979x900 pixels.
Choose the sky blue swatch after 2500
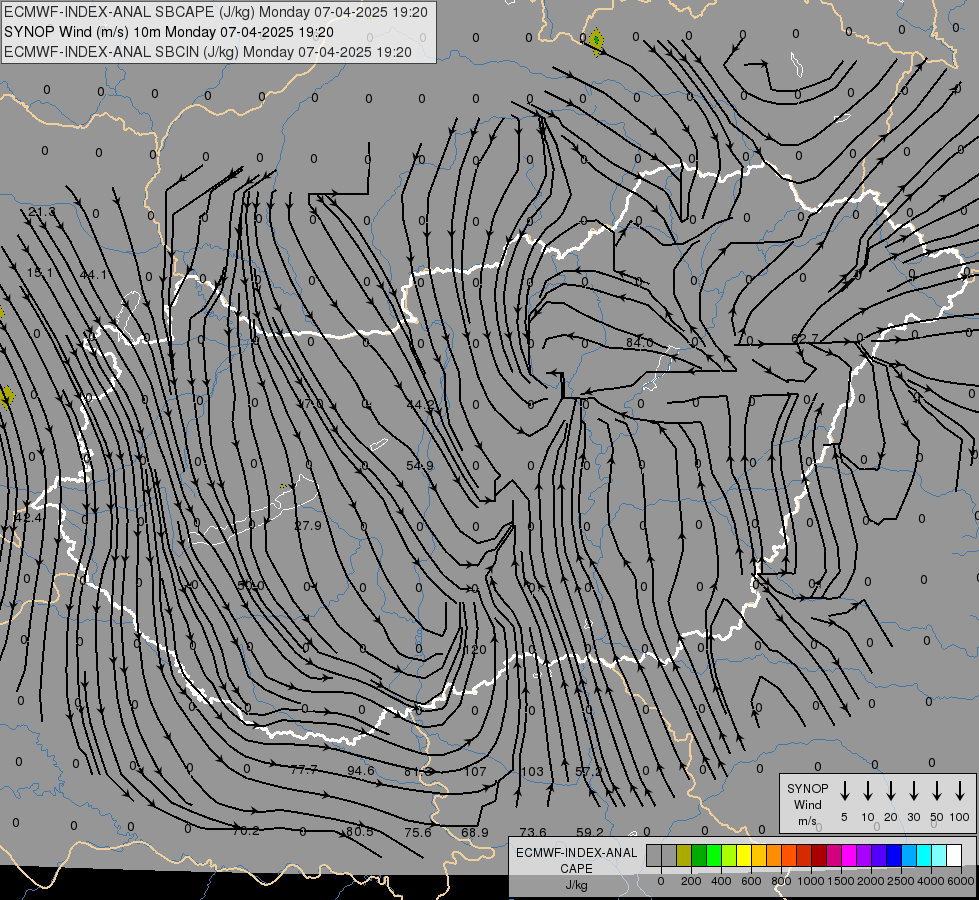click(x=908, y=856)
